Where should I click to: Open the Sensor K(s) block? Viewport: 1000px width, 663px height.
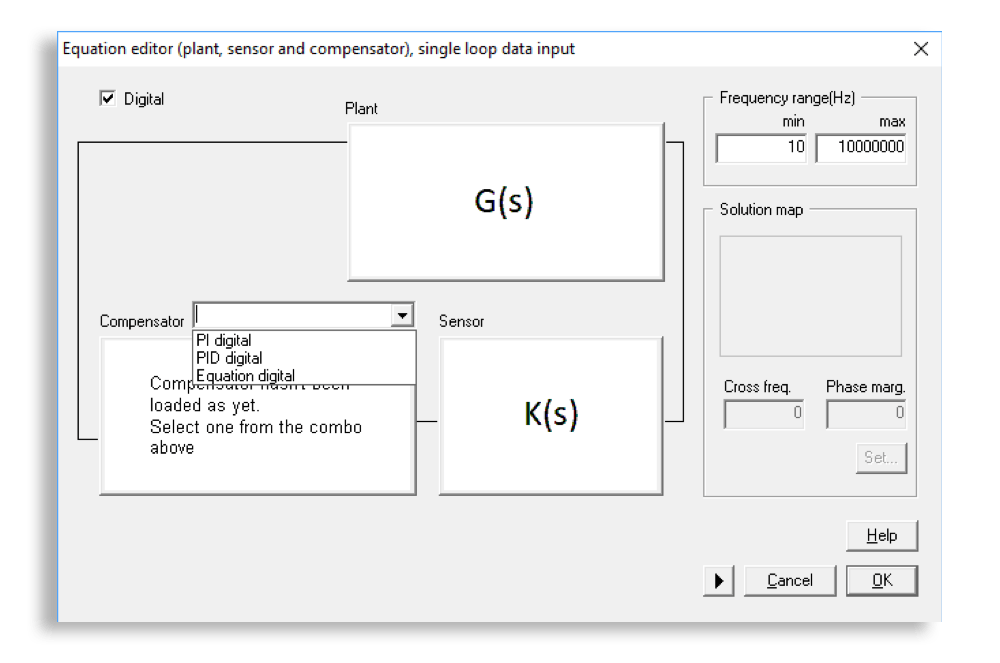tap(551, 415)
